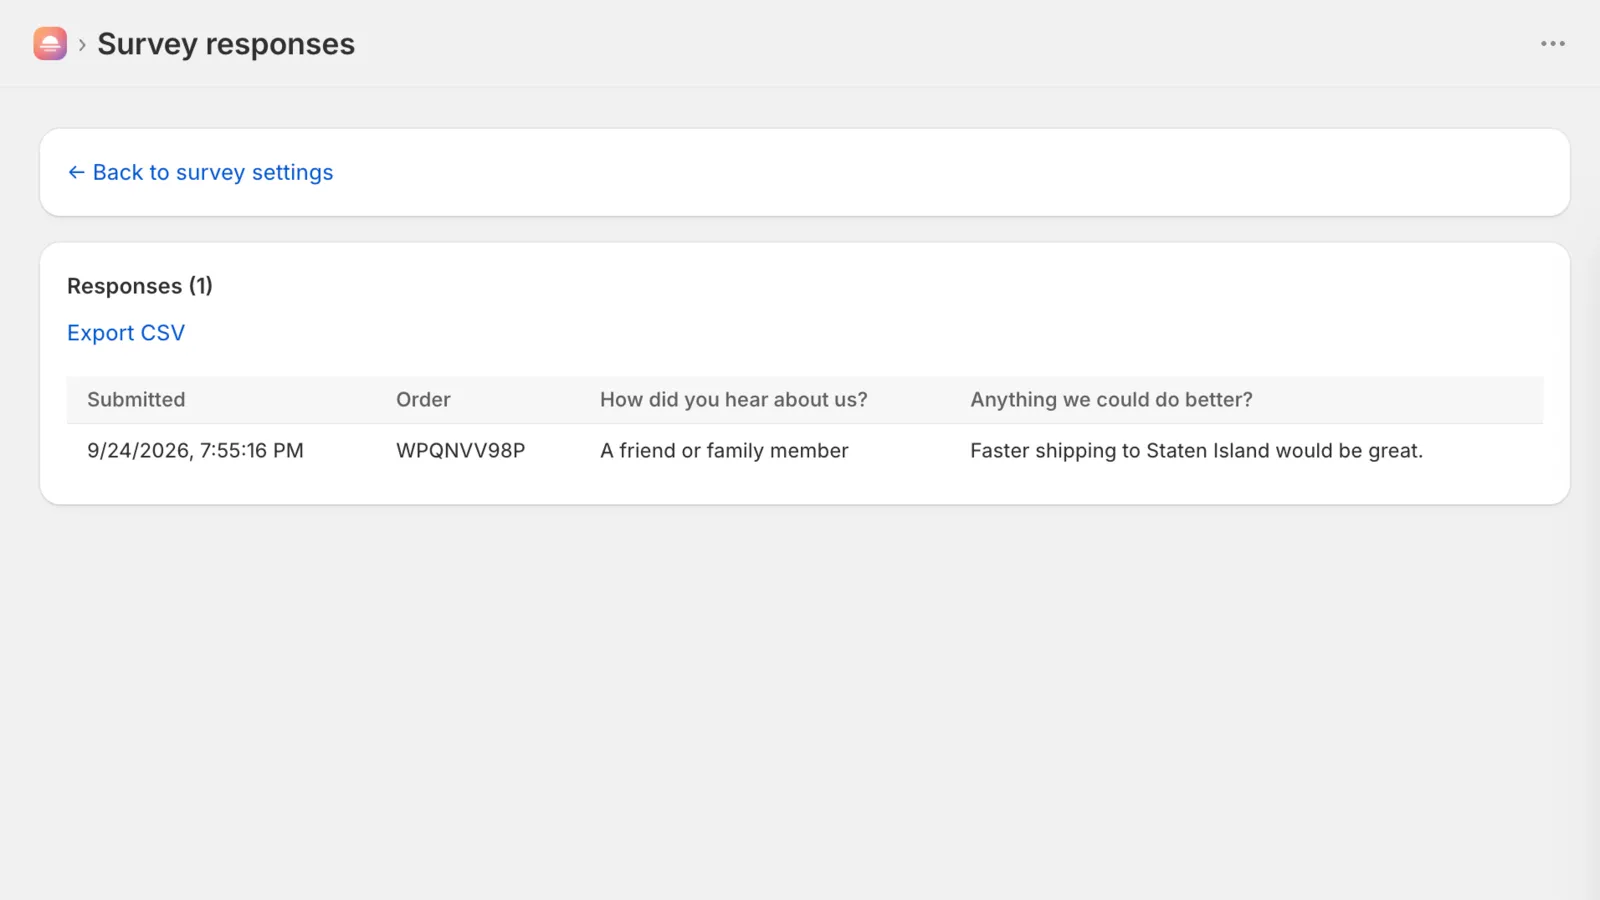The image size is (1600, 900).
Task: Select the 9/24/2026, 7:55:16 PM cell
Action: (x=195, y=451)
